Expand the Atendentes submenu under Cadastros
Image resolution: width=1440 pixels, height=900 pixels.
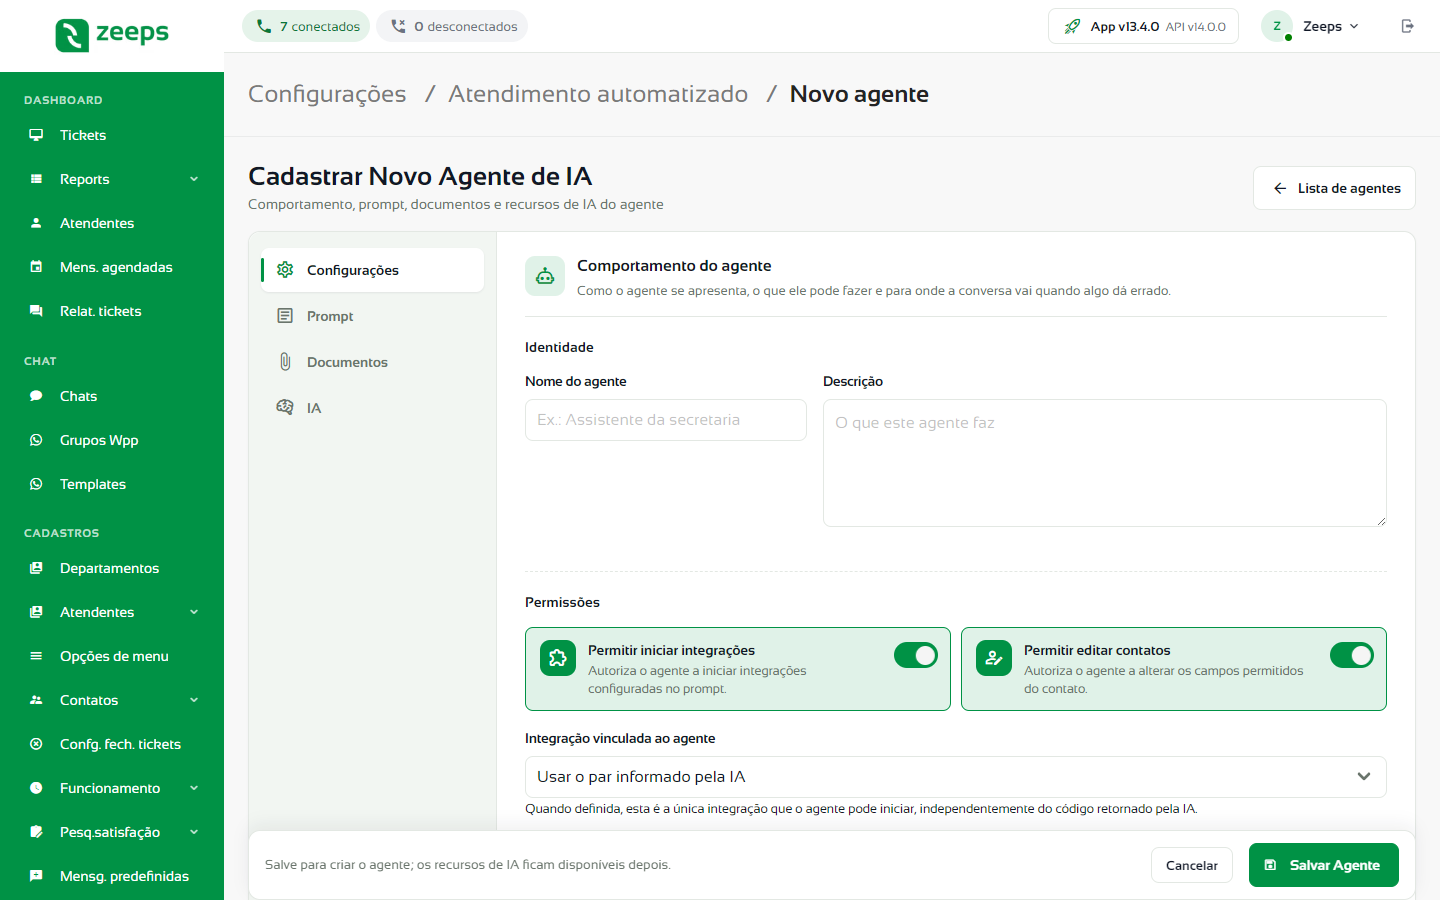(x=194, y=612)
